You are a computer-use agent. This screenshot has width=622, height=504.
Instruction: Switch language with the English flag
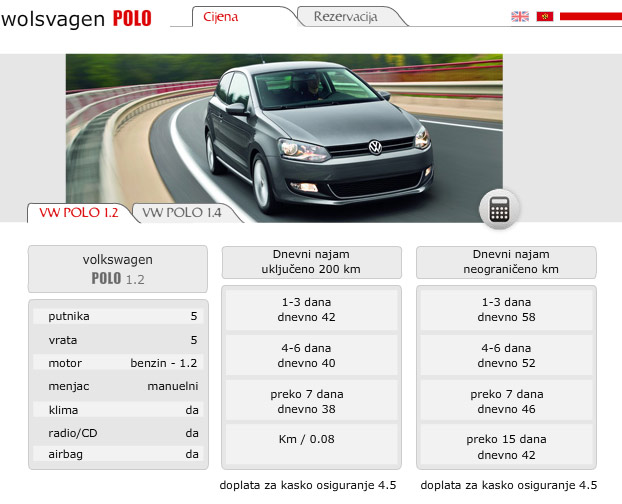[520, 16]
